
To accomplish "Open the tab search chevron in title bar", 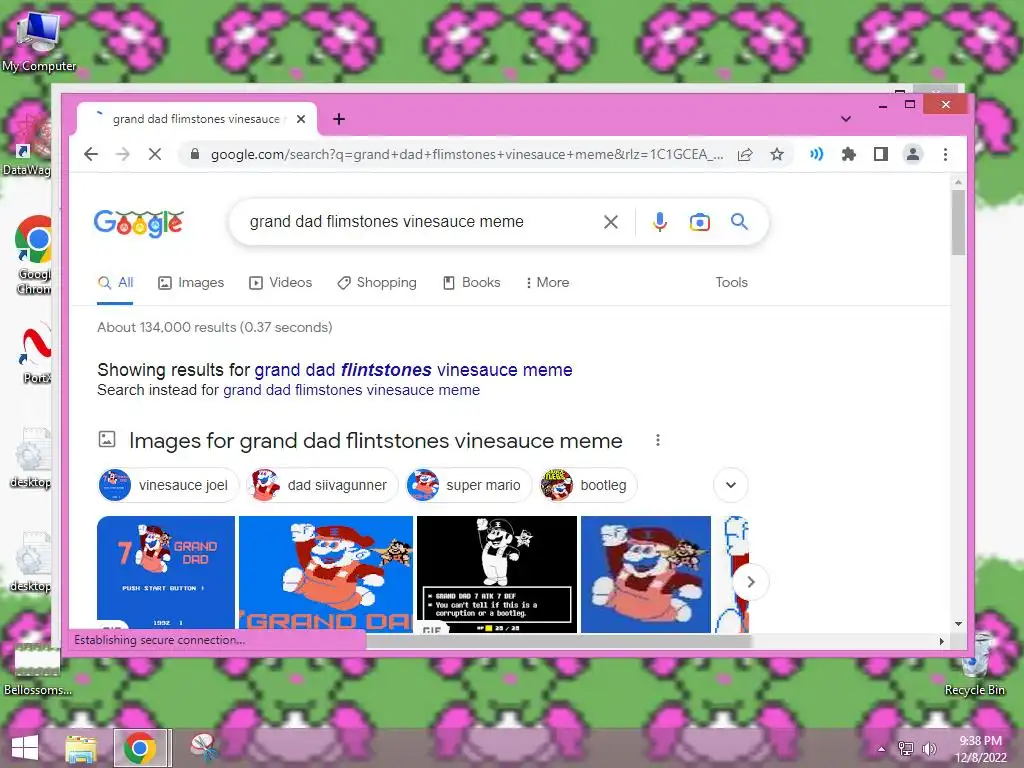I will tap(846, 119).
